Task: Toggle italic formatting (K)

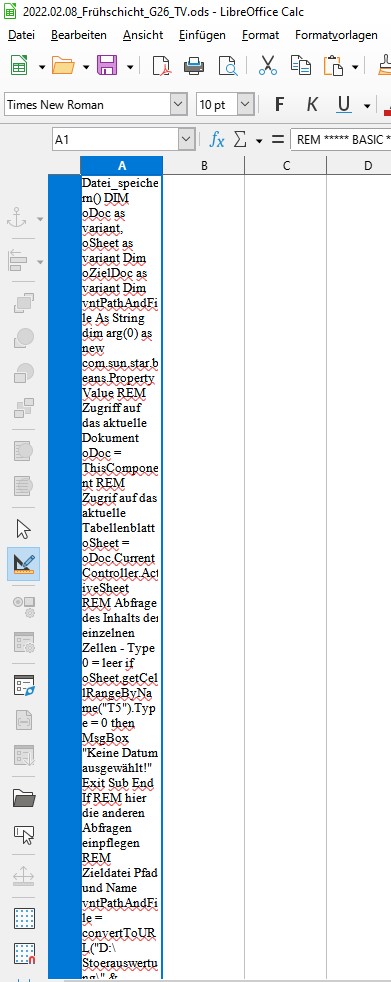Action: [x=311, y=105]
